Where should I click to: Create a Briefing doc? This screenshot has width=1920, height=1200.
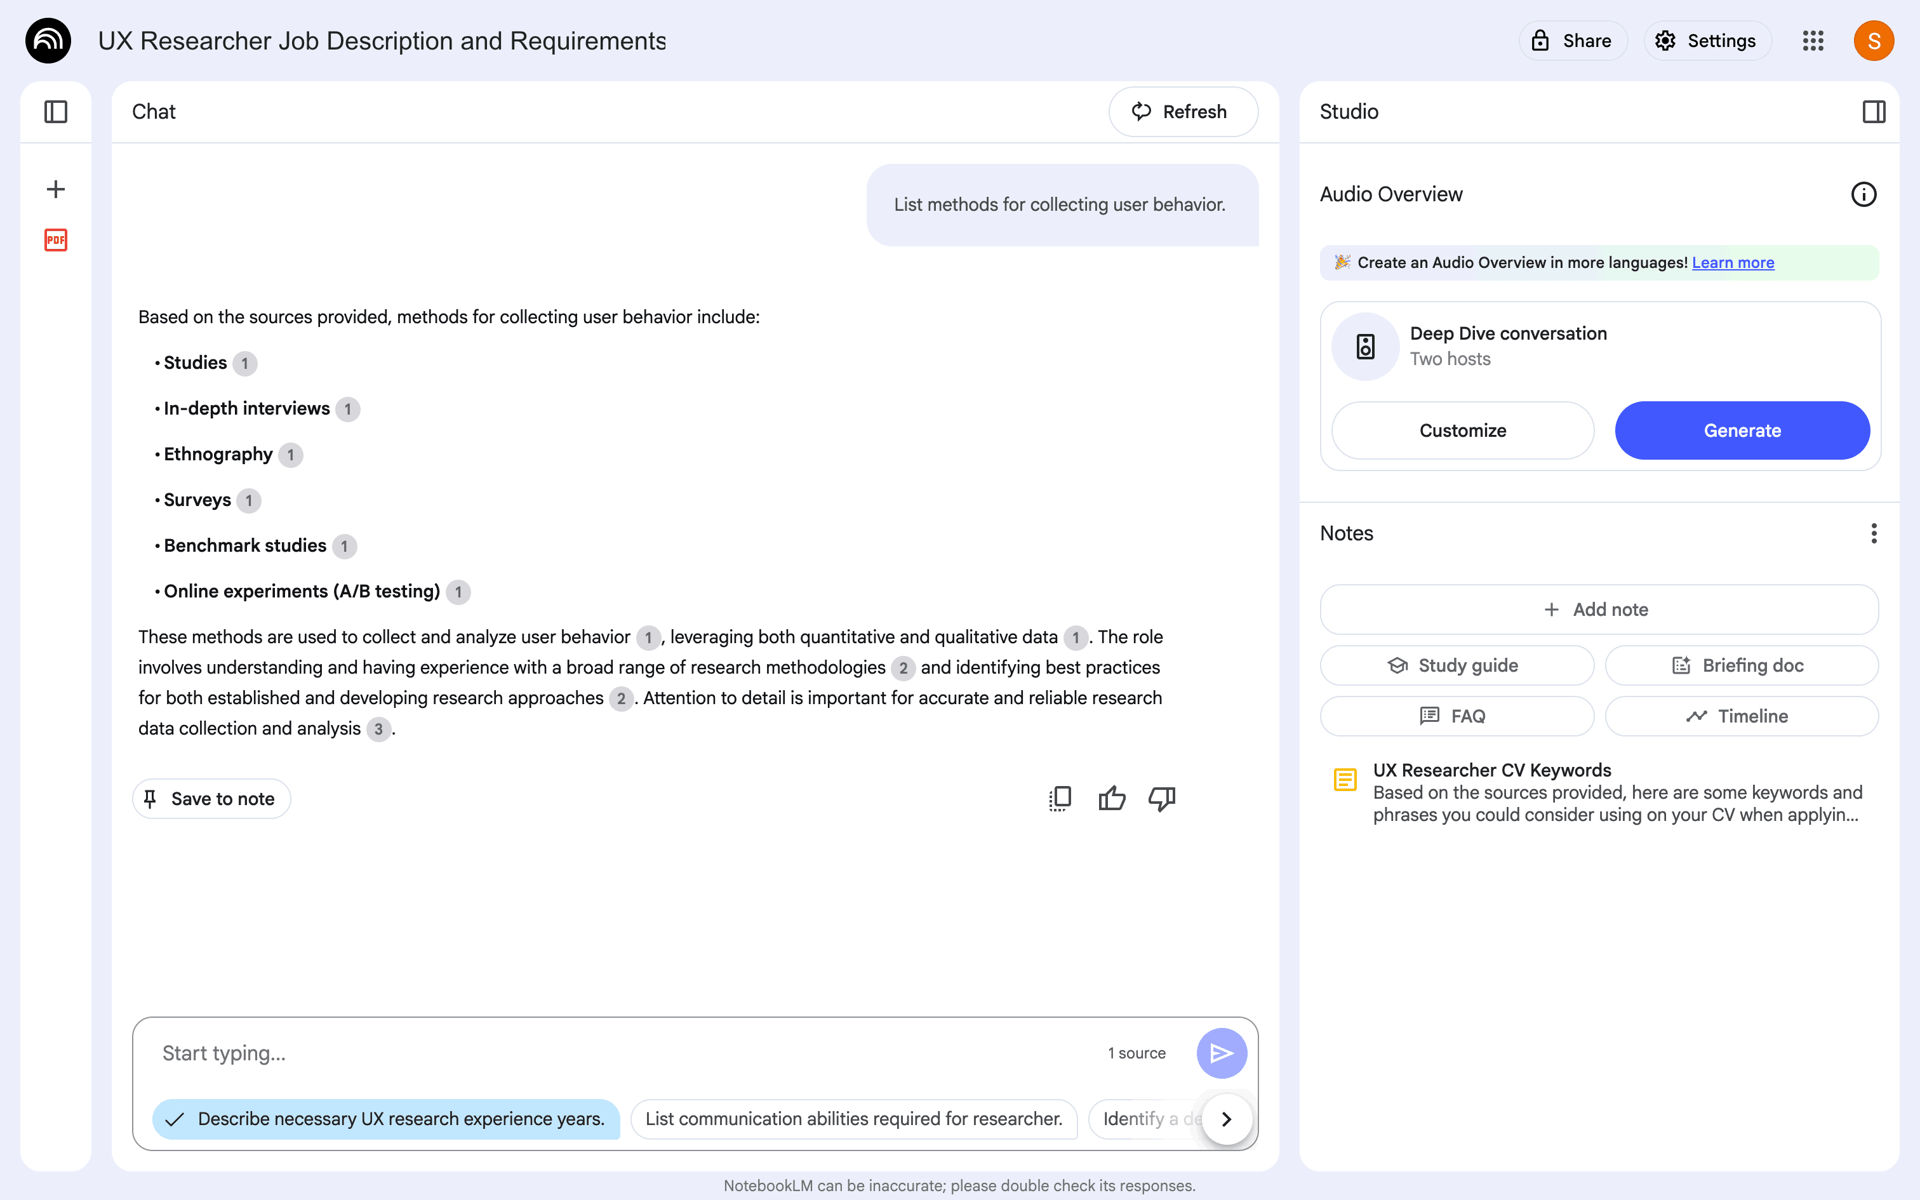tap(1742, 666)
